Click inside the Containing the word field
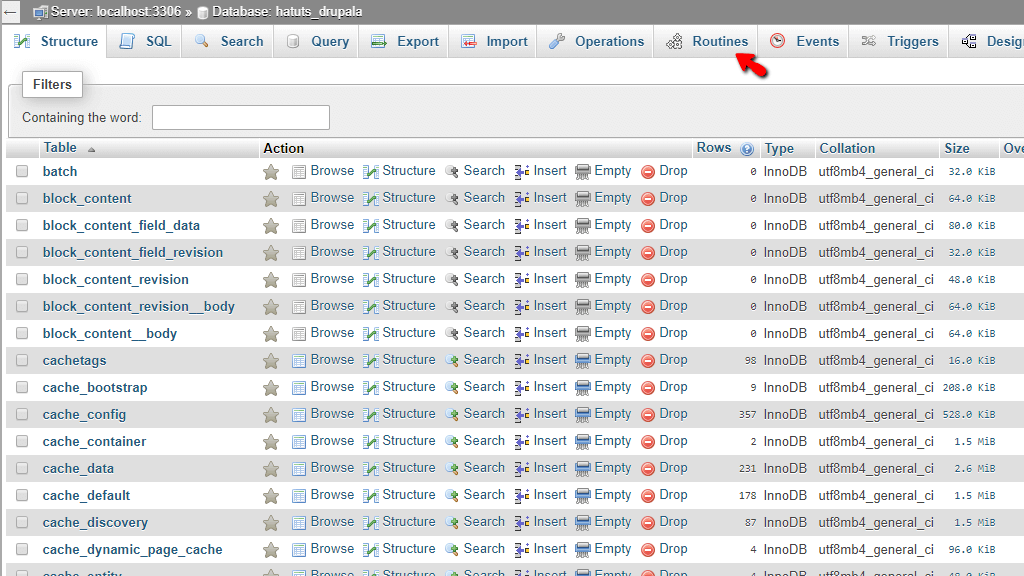Screen dimensions: 1024x576 pos(241,118)
